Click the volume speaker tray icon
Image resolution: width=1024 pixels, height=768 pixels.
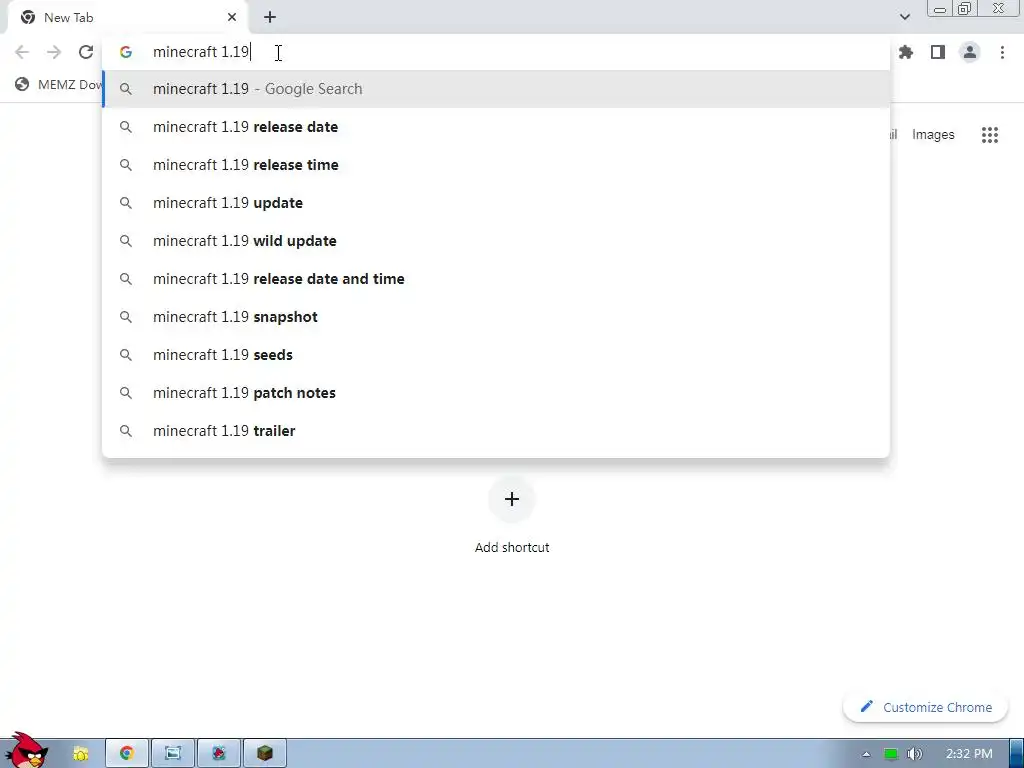click(x=914, y=754)
